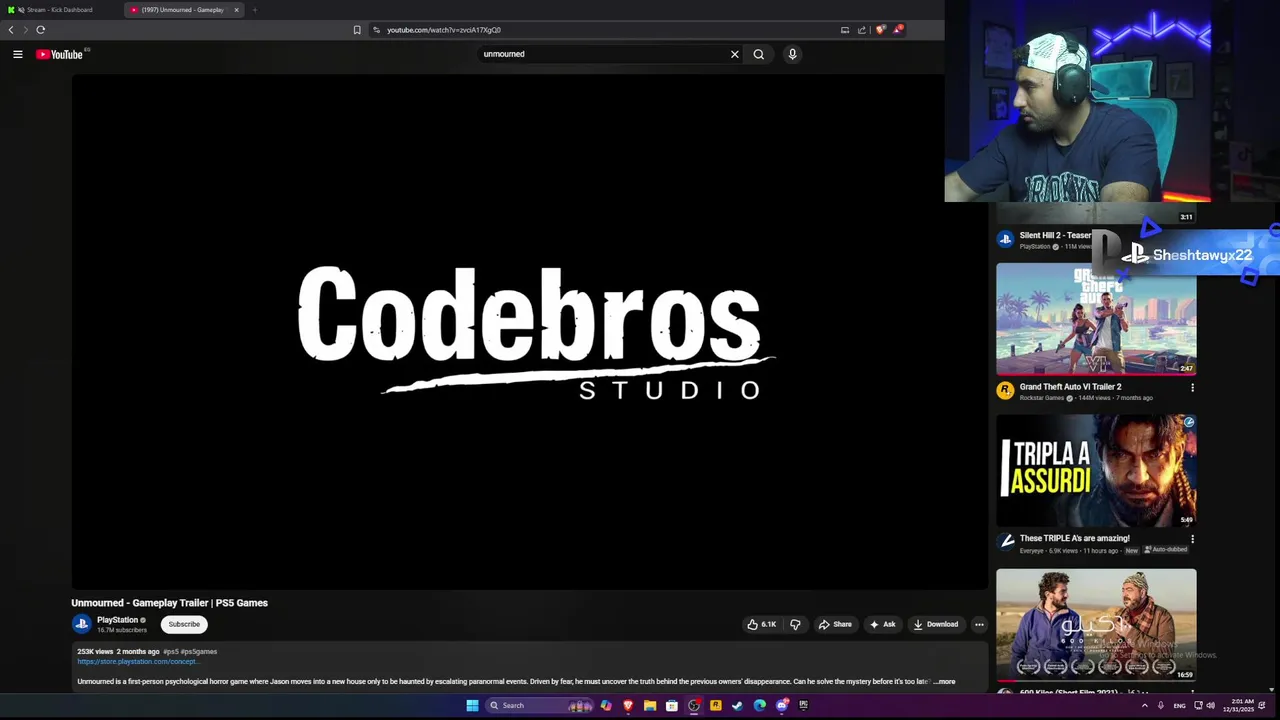Switch to Stream - Kick Dashboard tab
This screenshot has width=1280, height=720.
pos(60,10)
